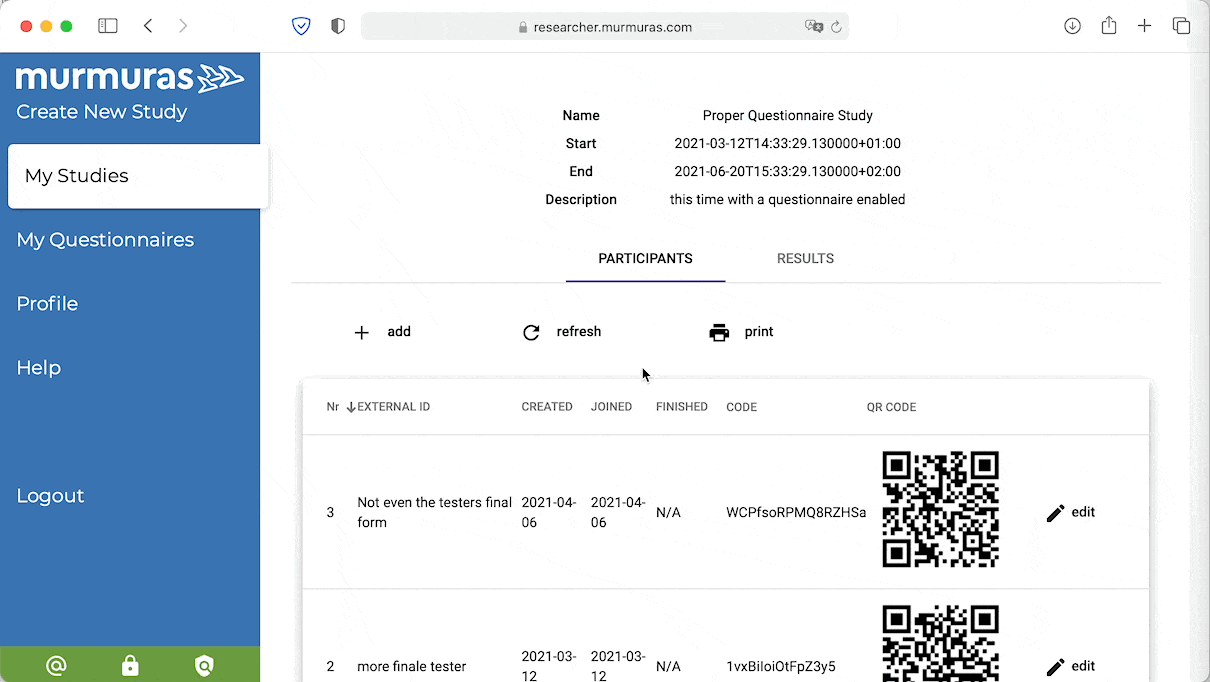Click the murmuras logo
The image size is (1210, 682).
[x=130, y=78]
